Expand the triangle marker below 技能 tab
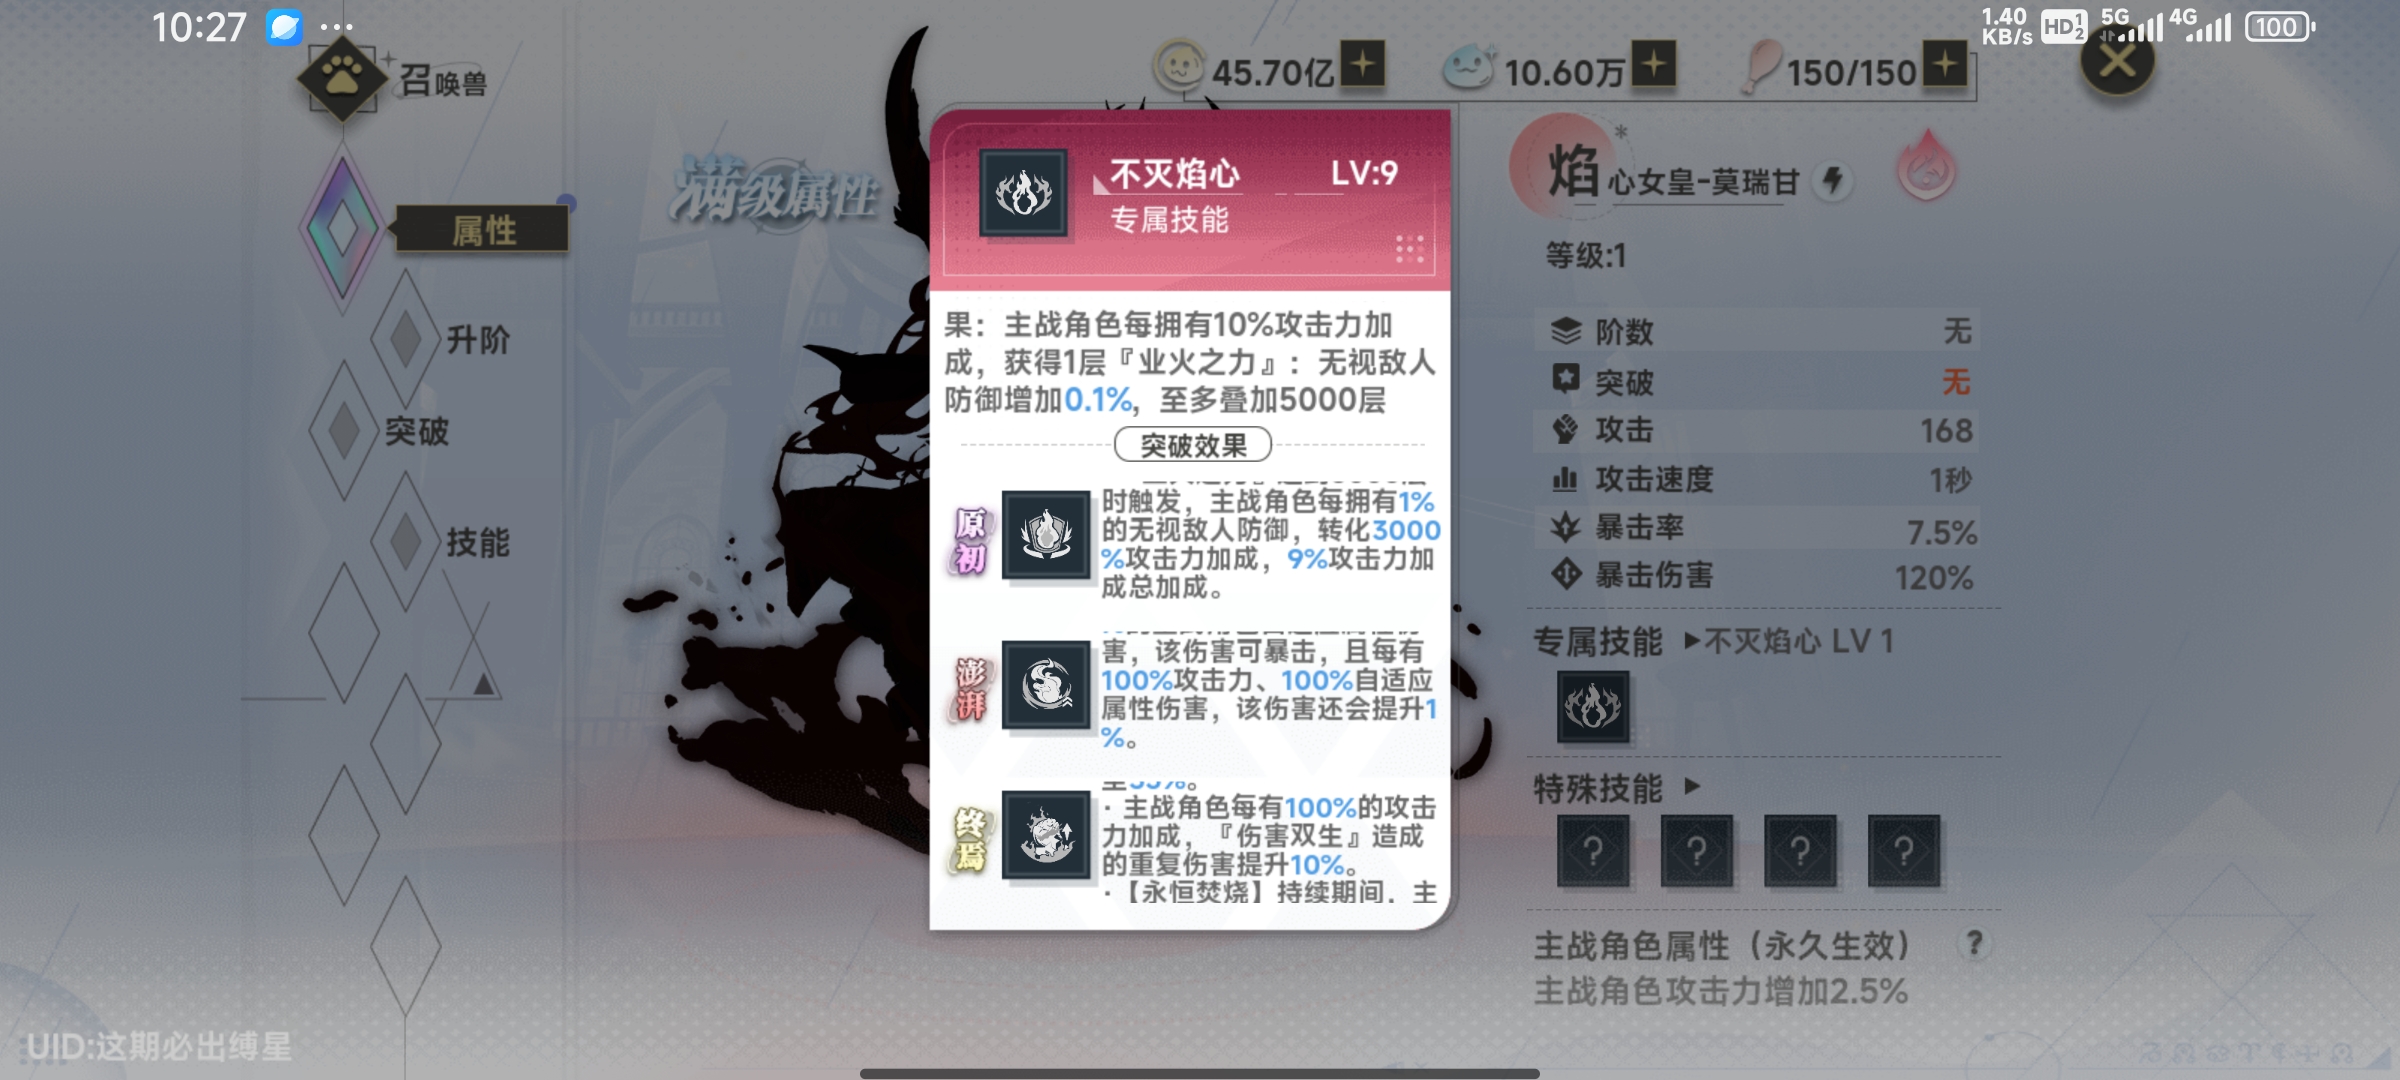 point(483,684)
